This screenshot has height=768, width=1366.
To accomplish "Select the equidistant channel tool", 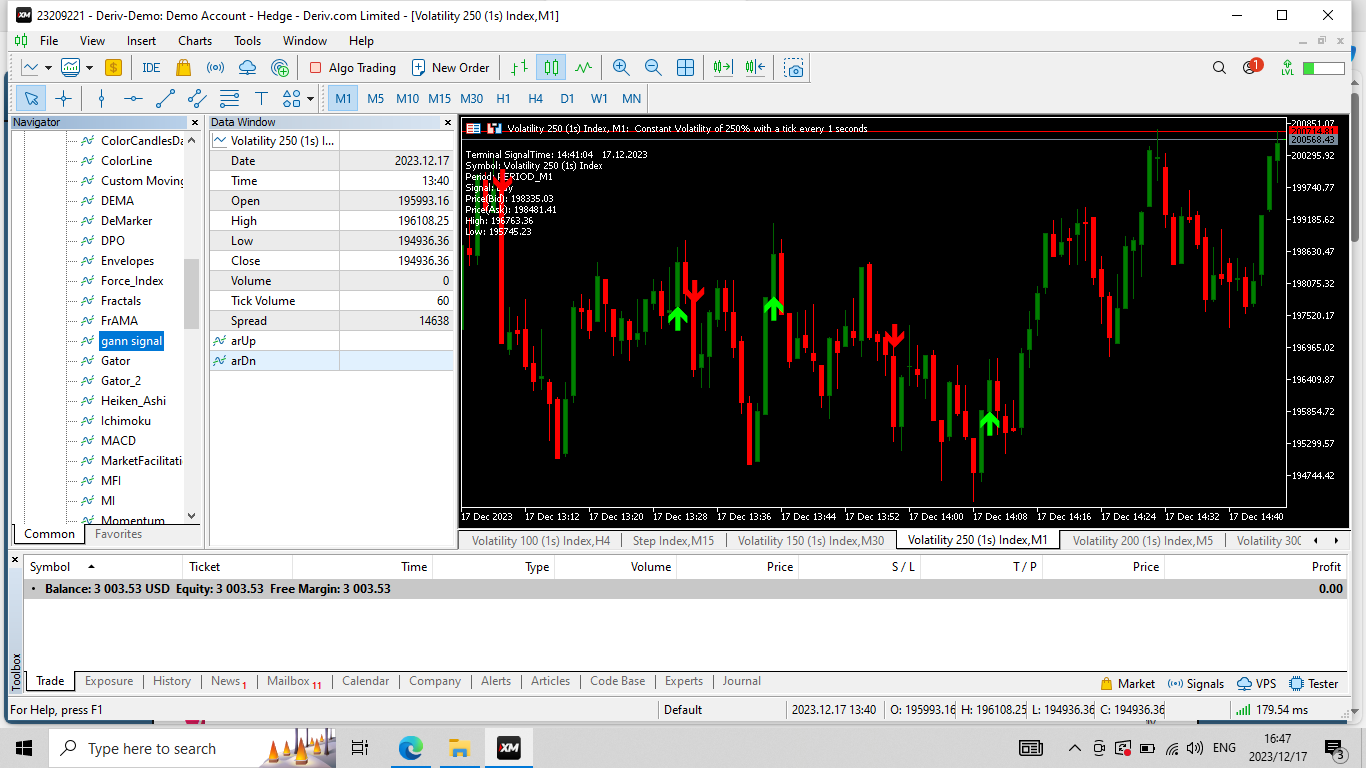I will 197,98.
